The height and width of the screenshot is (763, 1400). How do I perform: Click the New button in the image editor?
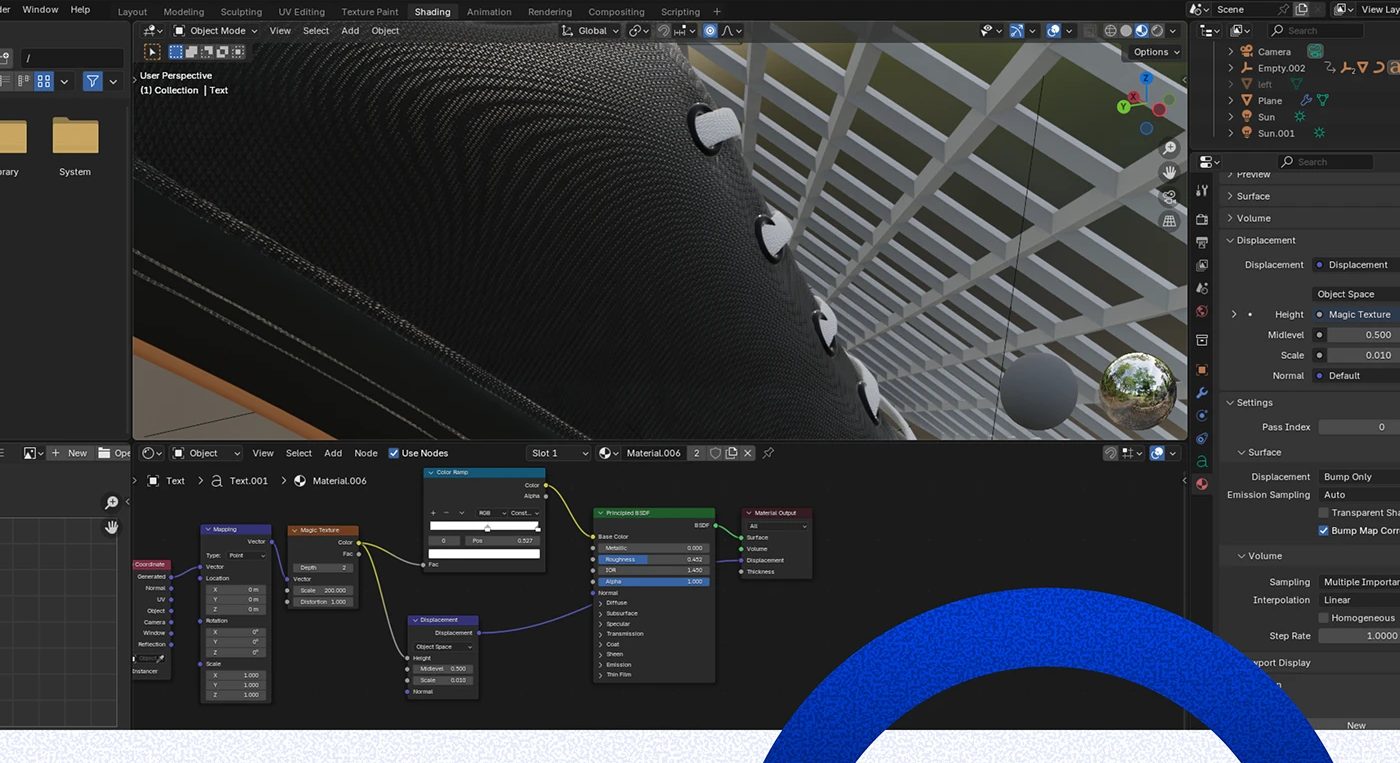pyautogui.click(x=69, y=453)
